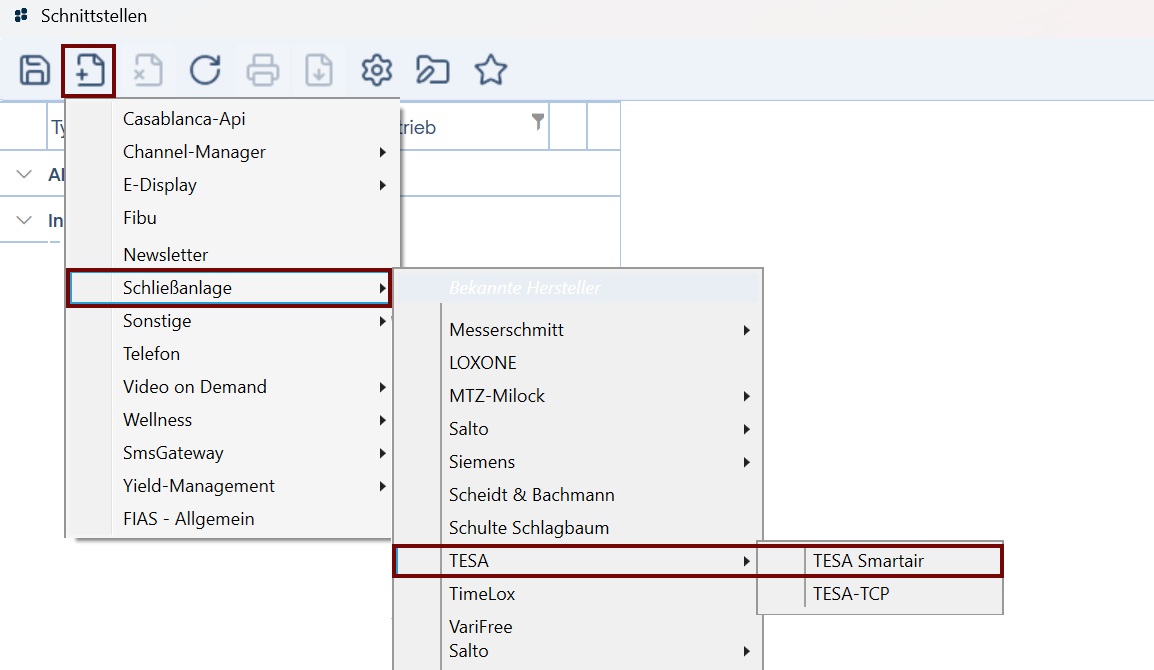1154x670 pixels.
Task: Click the filter funnel in column header
Action: [x=538, y=121]
